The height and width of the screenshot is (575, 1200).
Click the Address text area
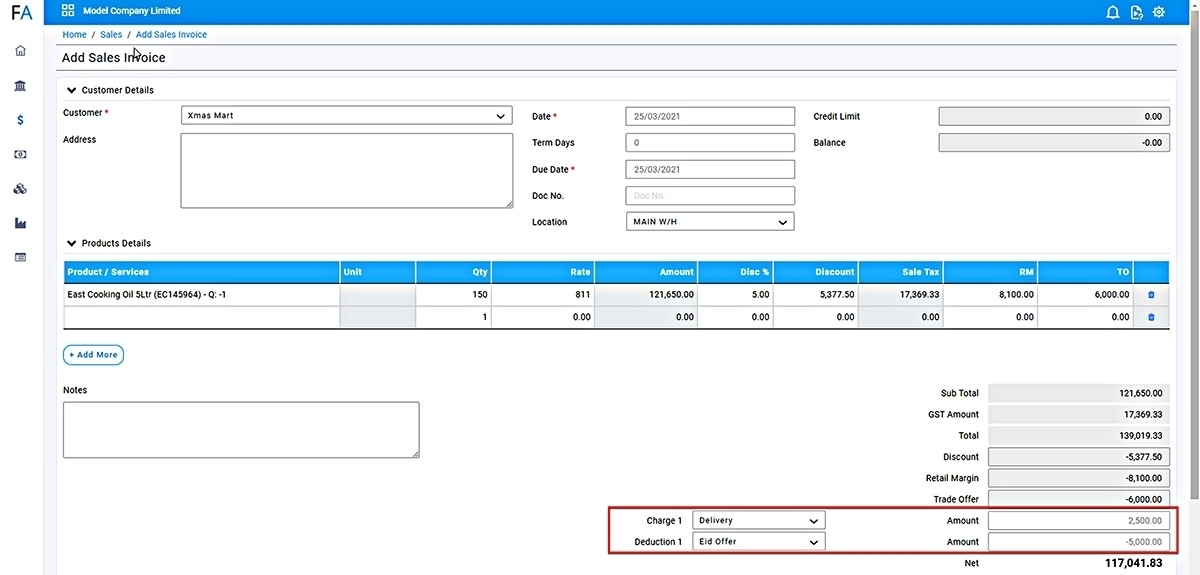coord(346,171)
